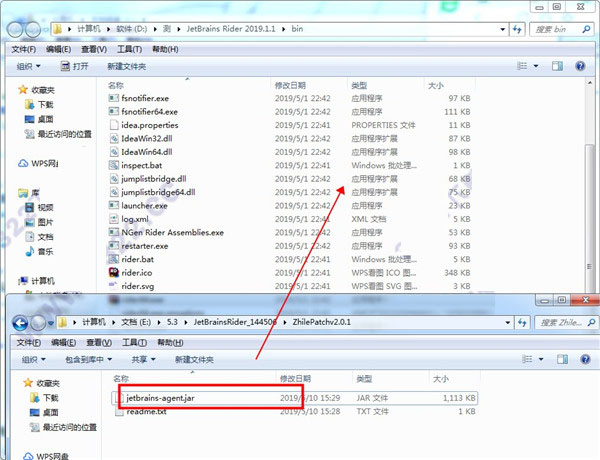Select the readme.txt file

(x=295, y=412)
